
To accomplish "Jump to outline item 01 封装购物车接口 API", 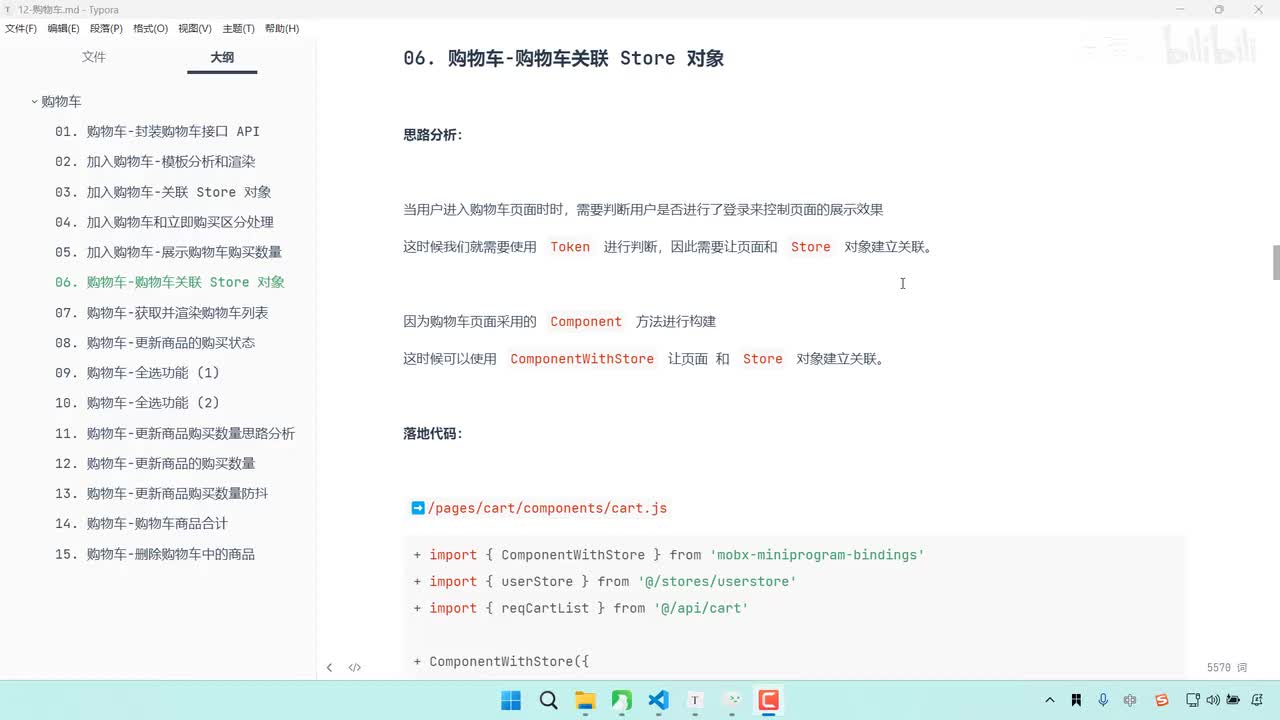I will point(157,132).
